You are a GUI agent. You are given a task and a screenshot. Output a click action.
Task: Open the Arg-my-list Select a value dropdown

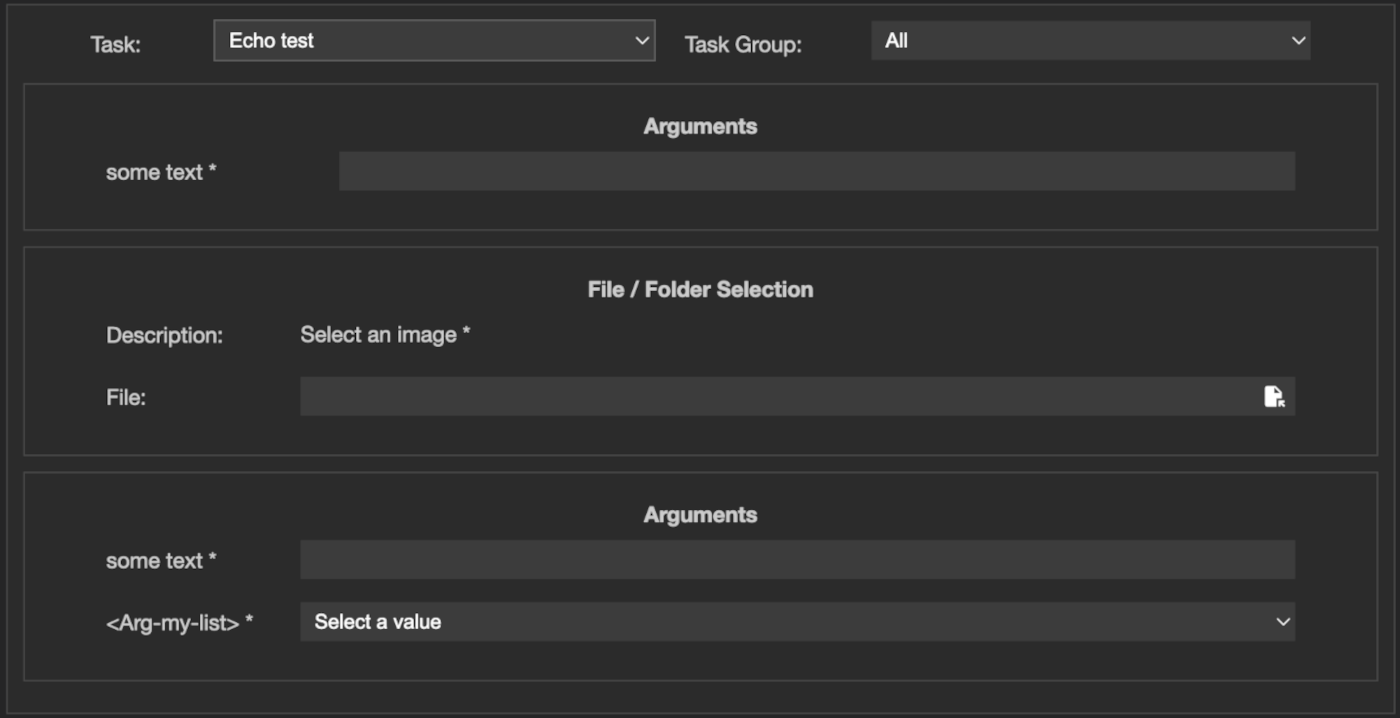(797, 621)
